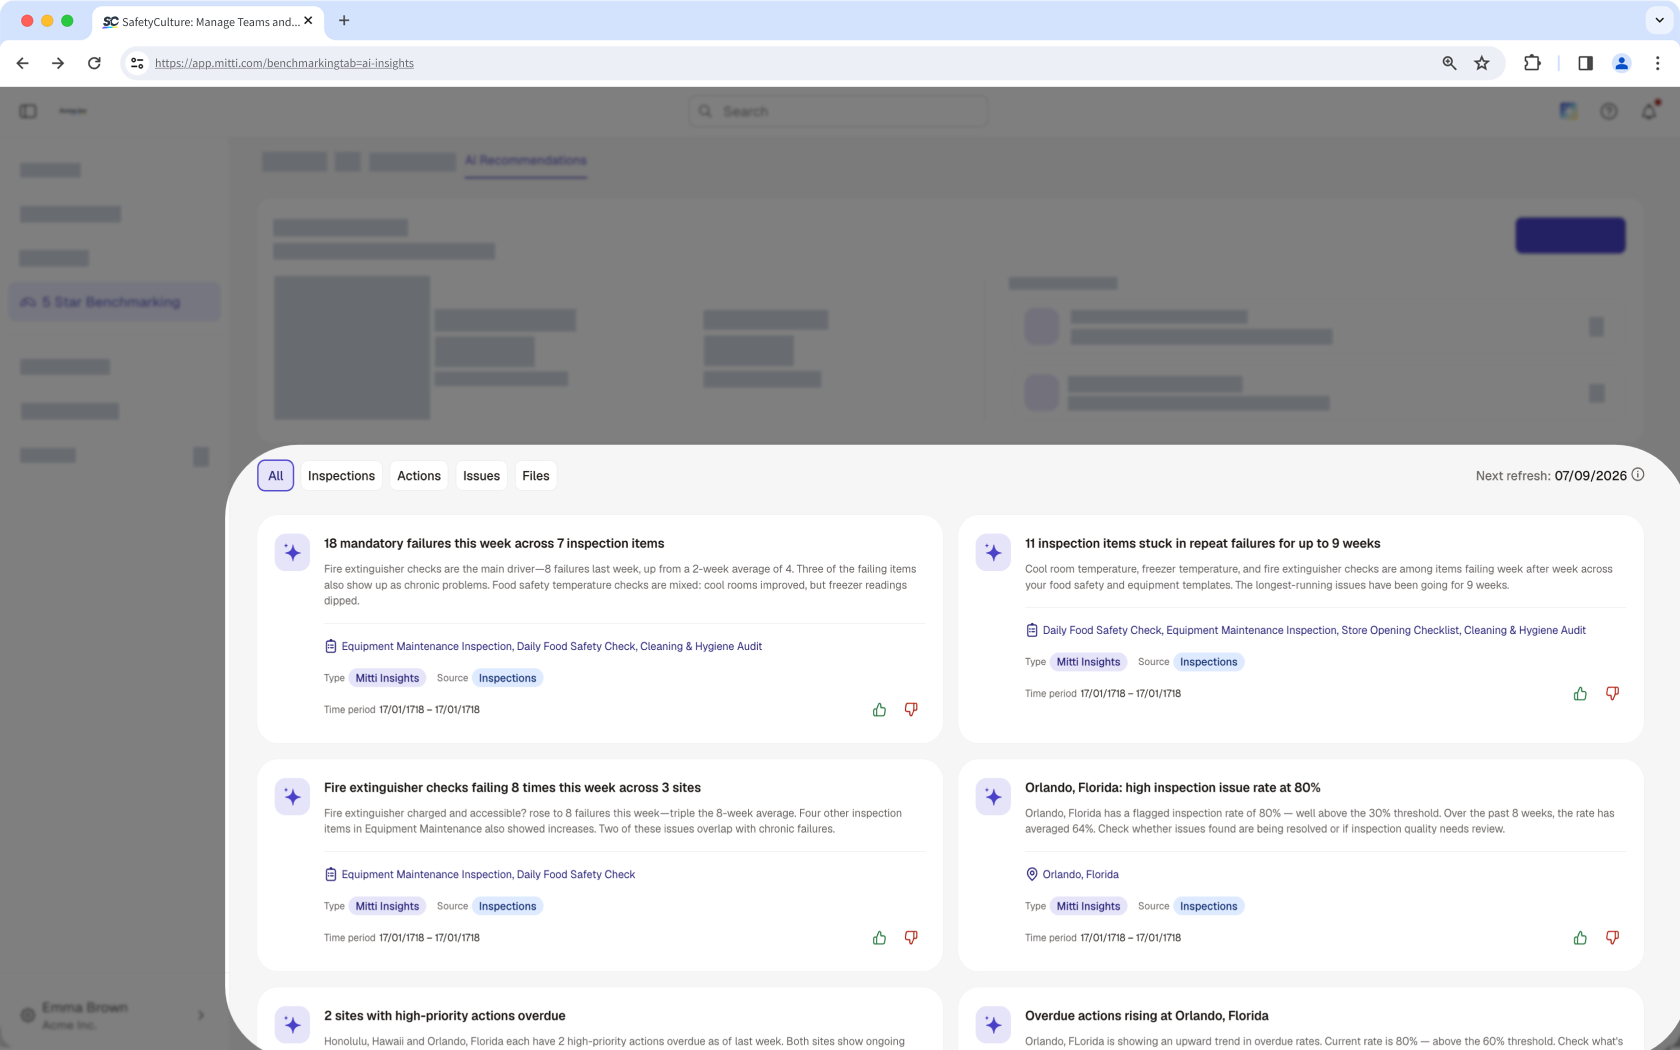Viewport: 1680px width, 1050px height.
Task: Thumbs down the 11 inspection items stuck insight
Action: tap(1612, 694)
